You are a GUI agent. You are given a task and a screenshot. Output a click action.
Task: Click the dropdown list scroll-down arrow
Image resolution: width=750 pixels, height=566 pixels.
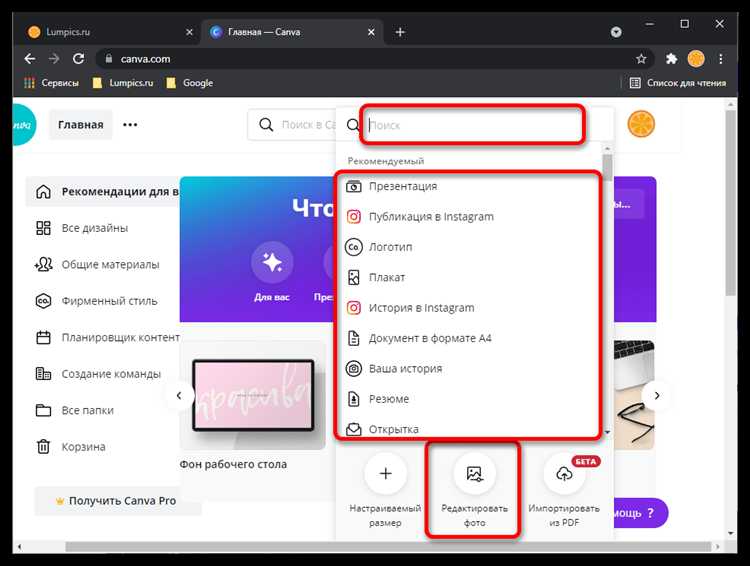pos(607,432)
